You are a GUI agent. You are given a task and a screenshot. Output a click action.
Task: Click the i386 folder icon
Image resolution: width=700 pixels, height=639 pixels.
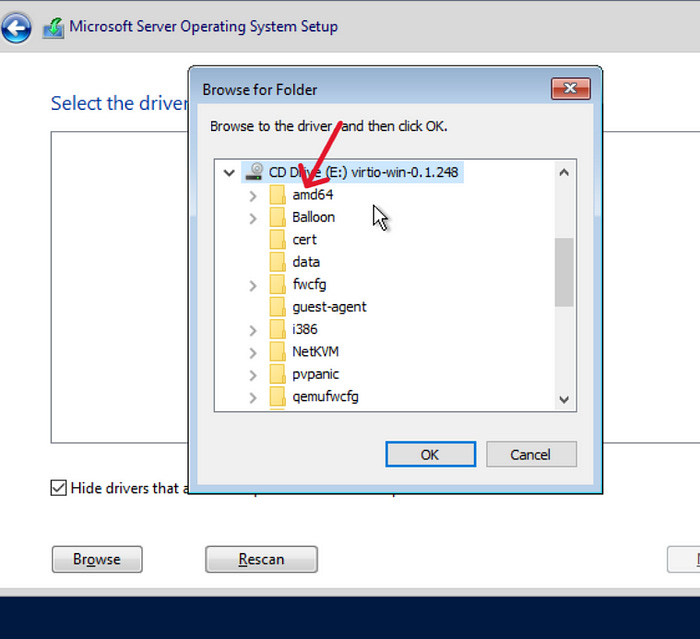coord(277,330)
